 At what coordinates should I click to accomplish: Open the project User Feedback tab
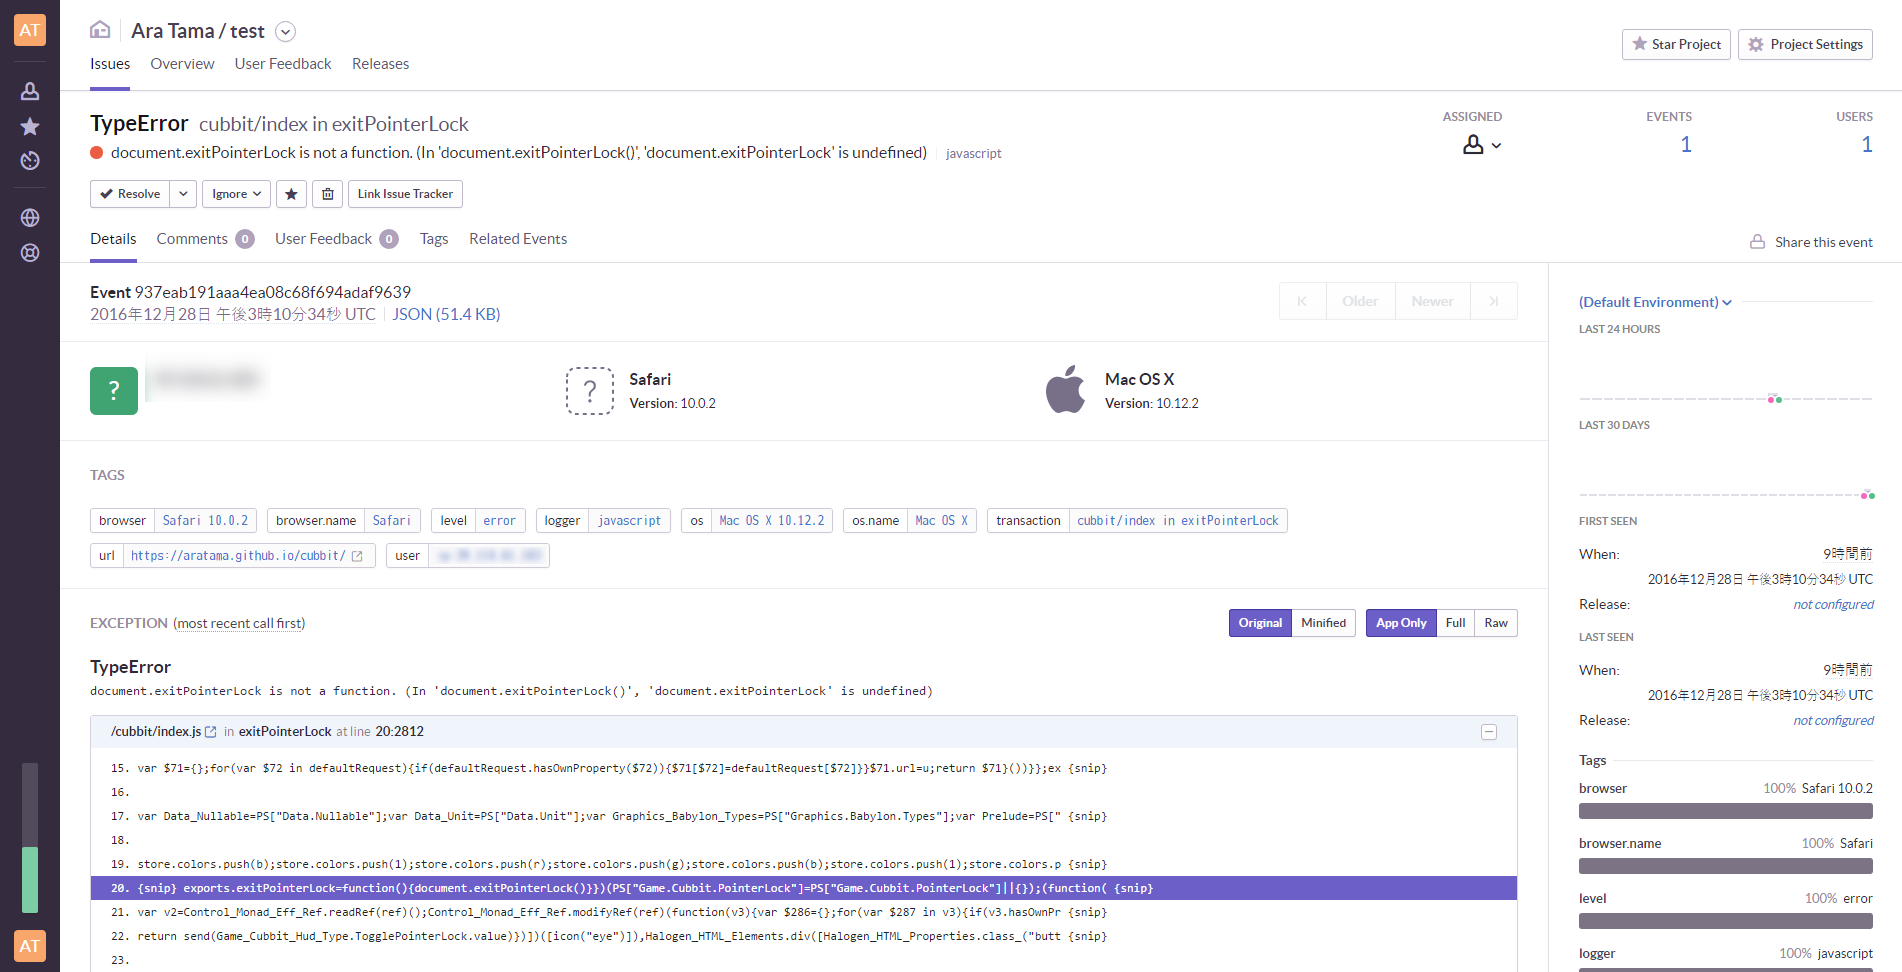pyautogui.click(x=283, y=64)
